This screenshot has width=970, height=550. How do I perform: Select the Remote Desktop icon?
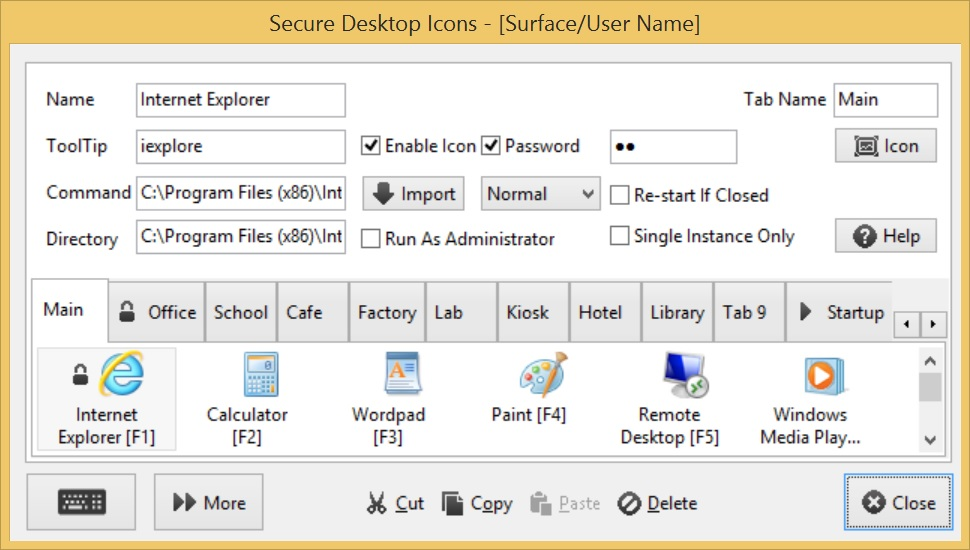point(685,375)
